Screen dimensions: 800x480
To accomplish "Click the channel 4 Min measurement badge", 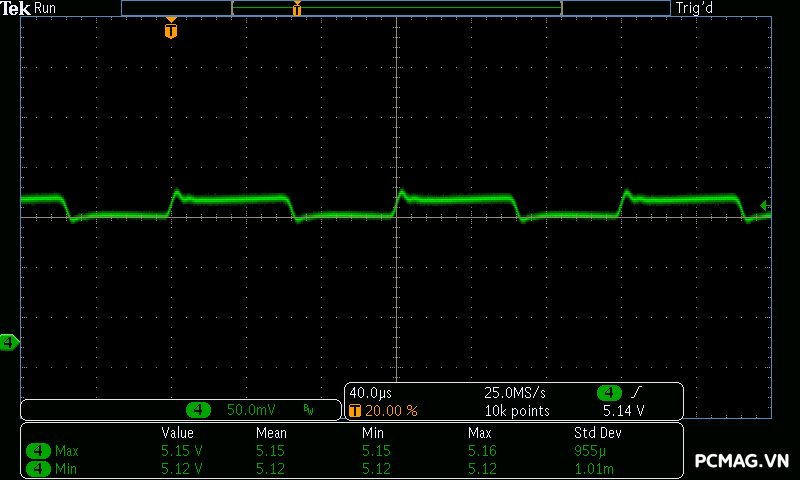I will pyautogui.click(x=40, y=468).
